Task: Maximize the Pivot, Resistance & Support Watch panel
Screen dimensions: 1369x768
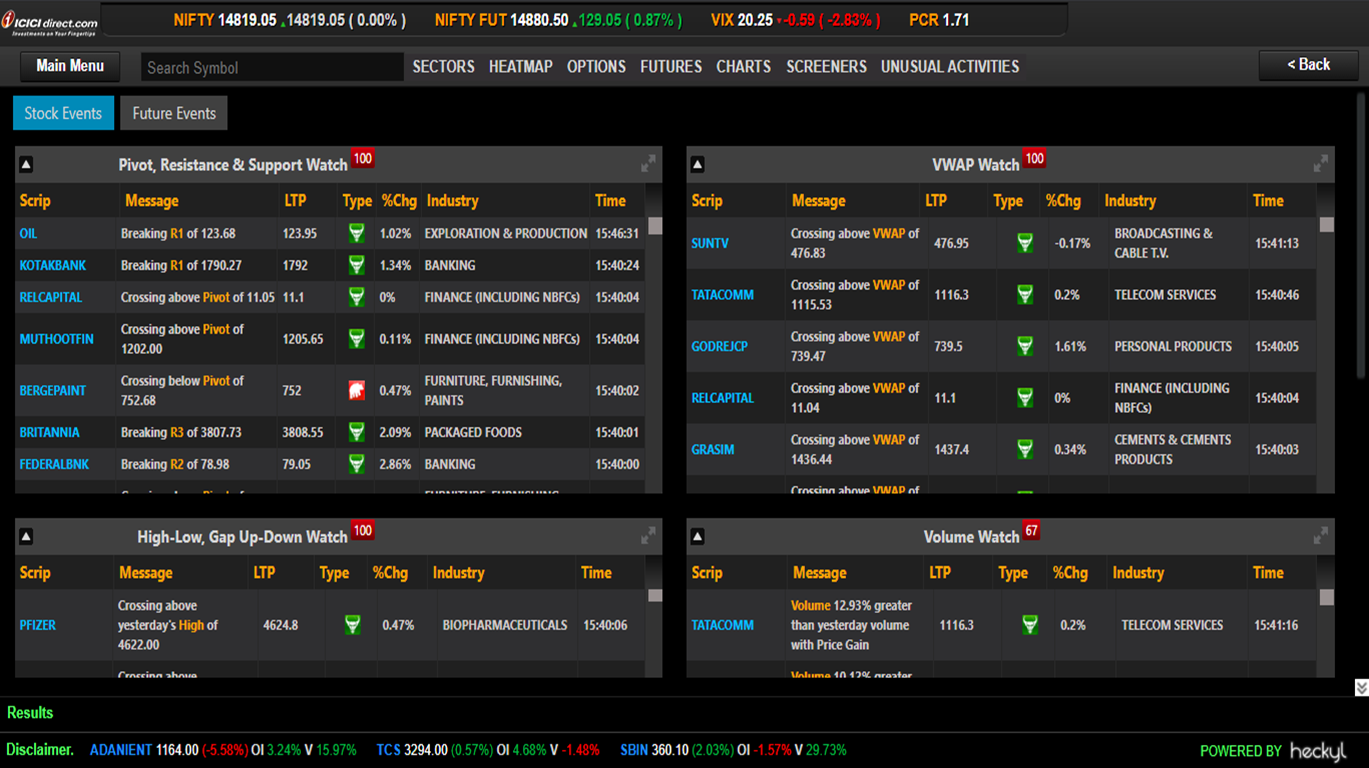Action: tap(648, 163)
